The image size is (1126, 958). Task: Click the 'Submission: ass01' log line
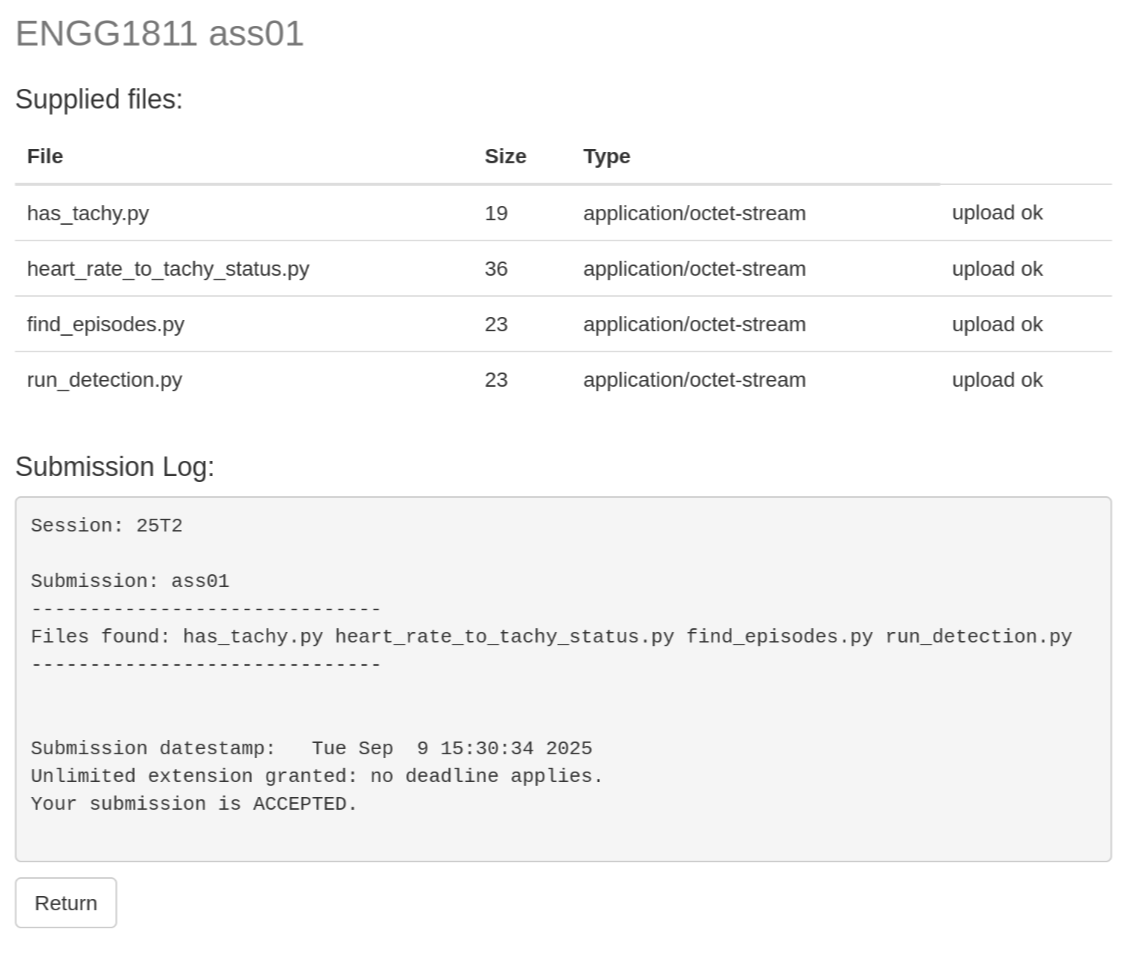coord(130,581)
